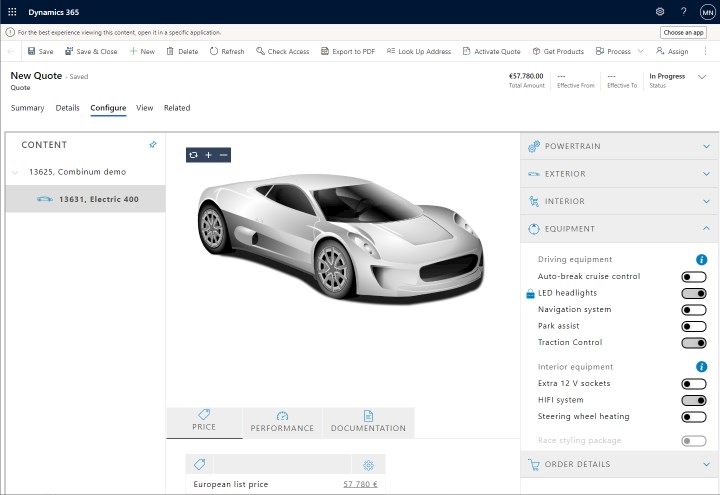720x495 pixels.
Task: Zoom in with the plus icon above car
Action: click(x=208, y=155)
